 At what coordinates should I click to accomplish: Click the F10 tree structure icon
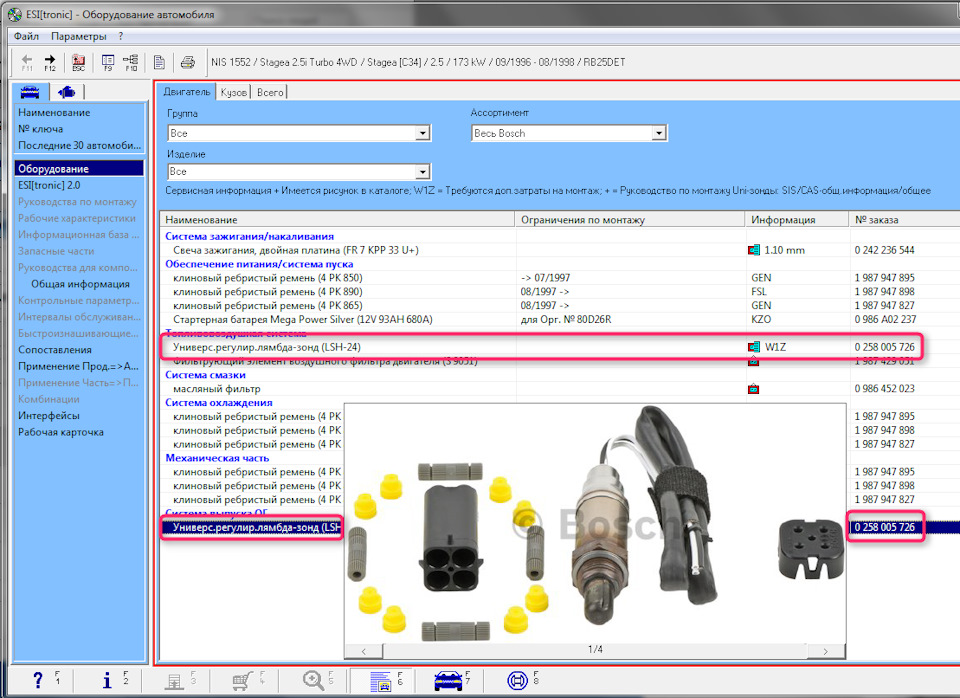pyautogui.click(x=131, y=62)
